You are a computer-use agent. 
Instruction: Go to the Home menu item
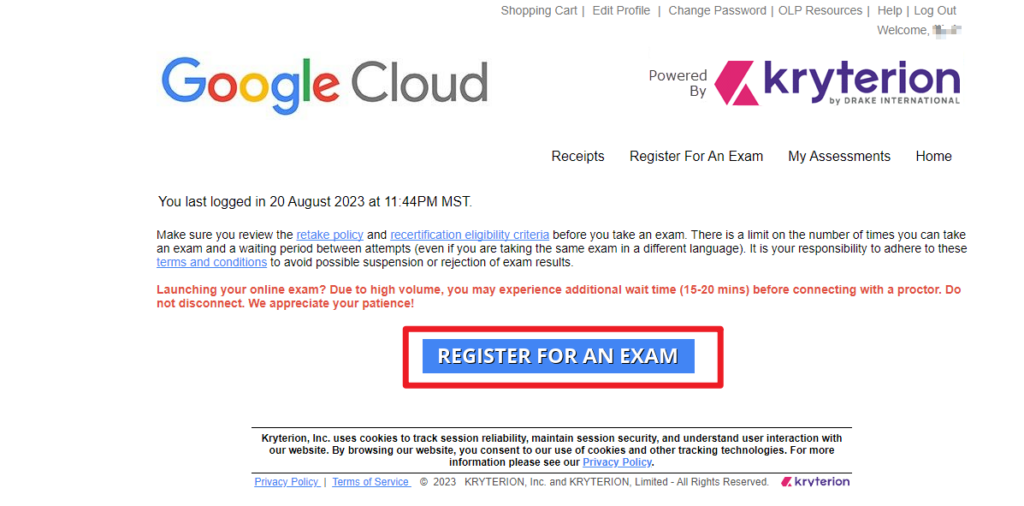point(933,156)
